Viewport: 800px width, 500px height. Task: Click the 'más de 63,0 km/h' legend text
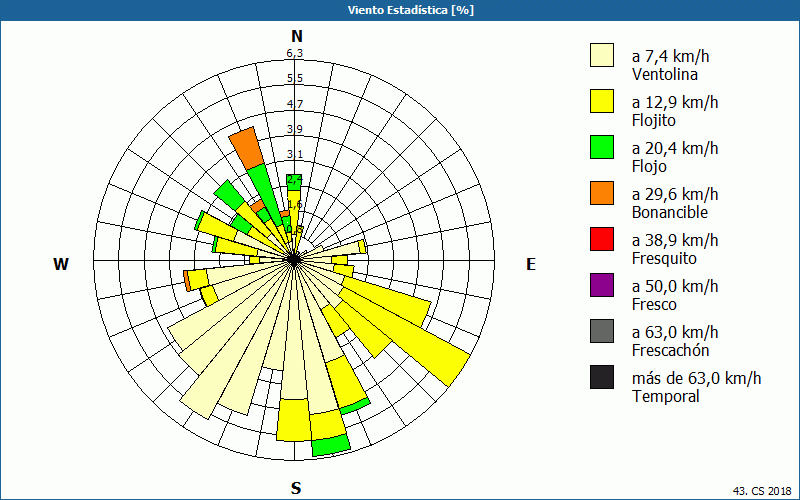click(696, 378)
